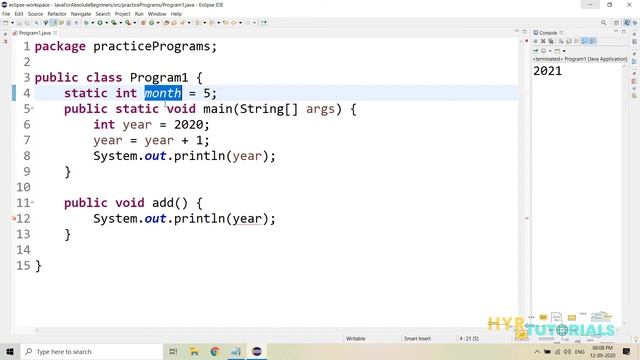Click the External Tools toolbar icon
Screen dimensions: 640x360
point(128,23)
